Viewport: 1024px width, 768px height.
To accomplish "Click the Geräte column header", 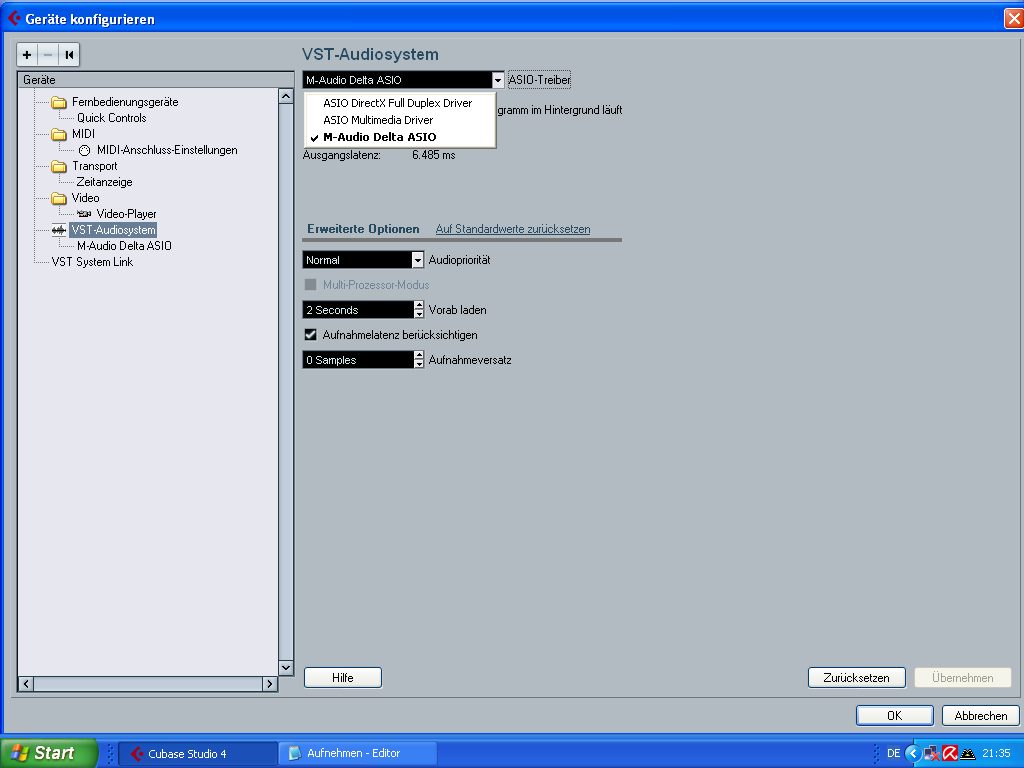I will pos(155,80).
